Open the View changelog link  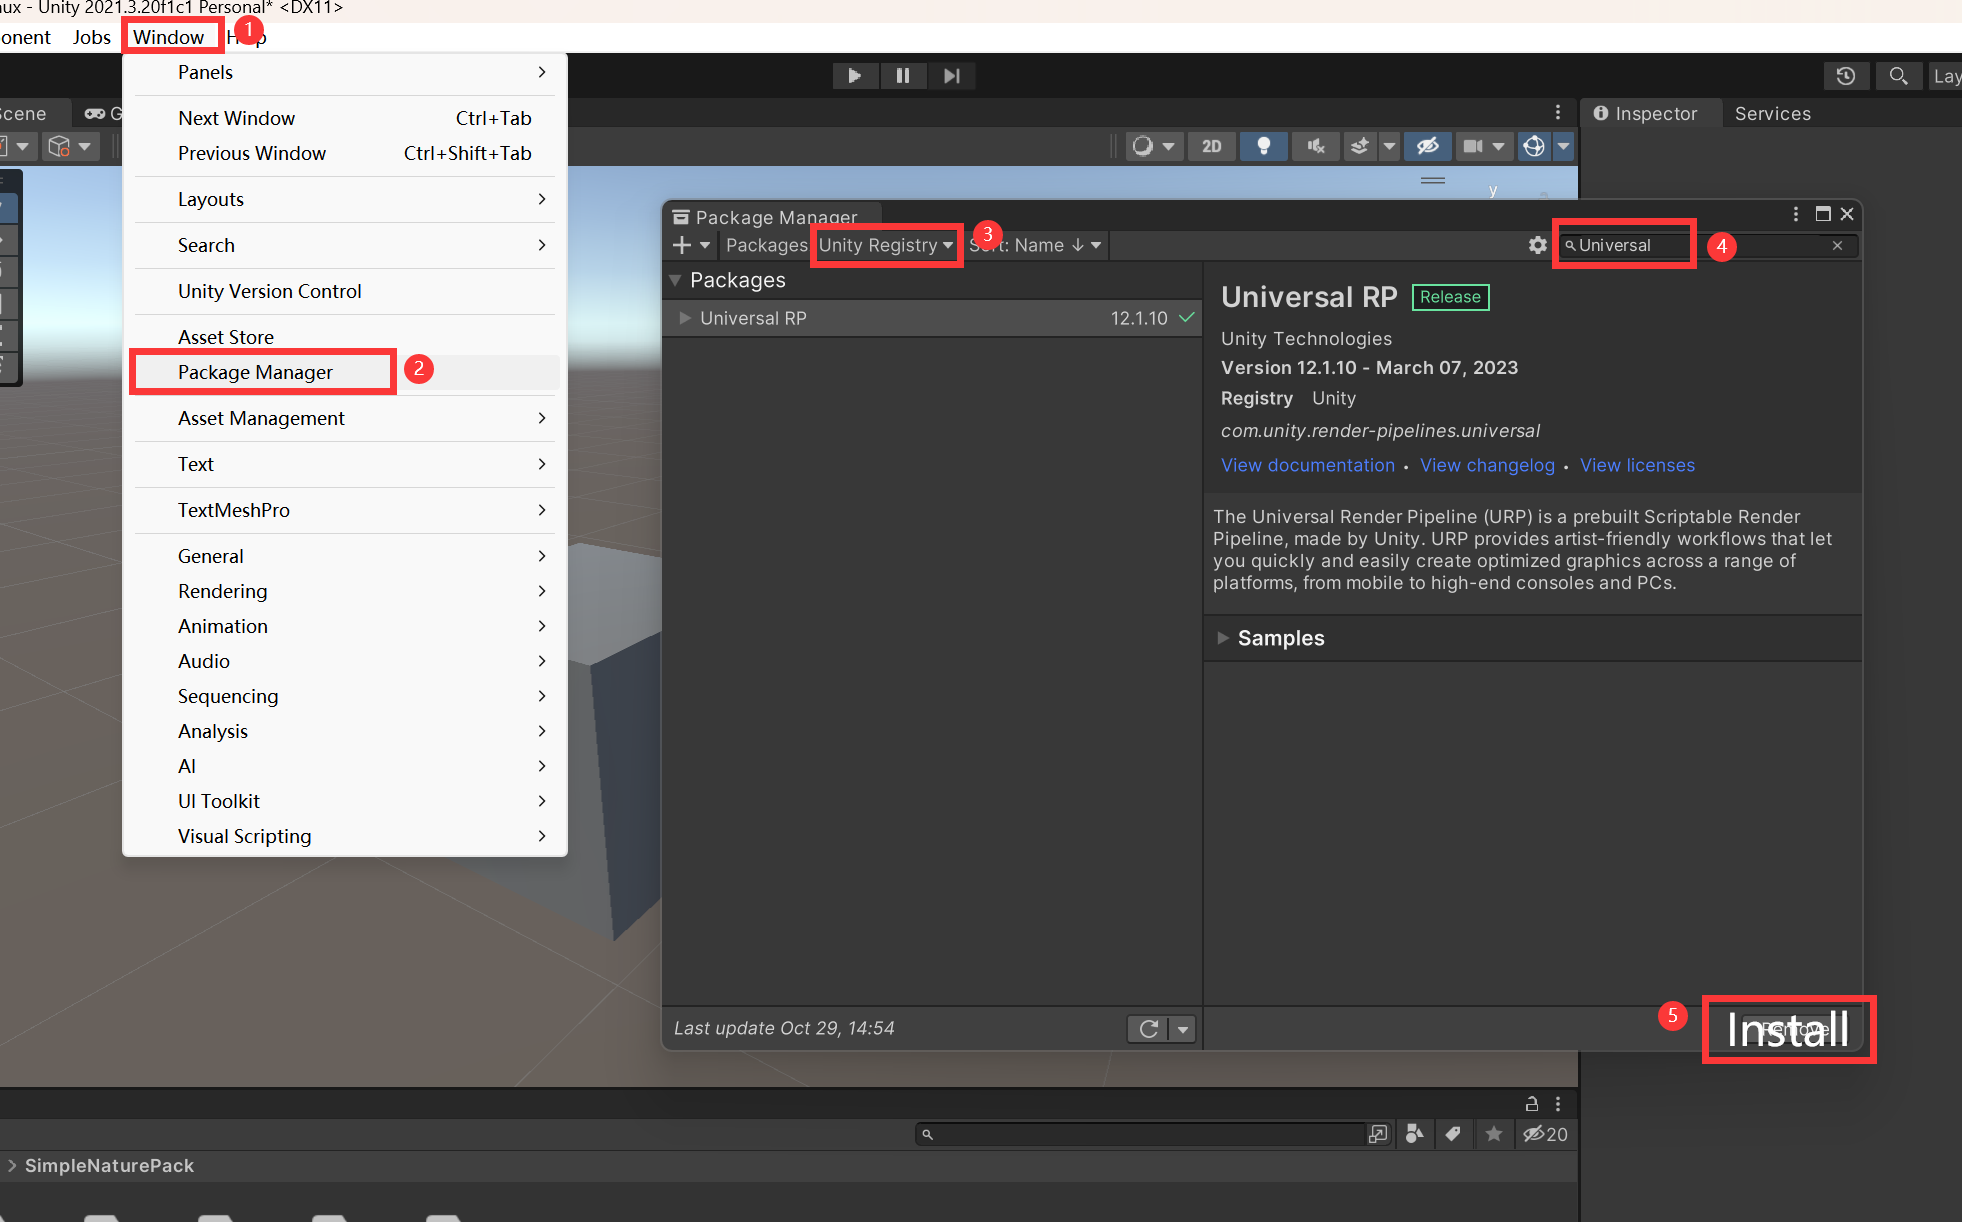1487,465
